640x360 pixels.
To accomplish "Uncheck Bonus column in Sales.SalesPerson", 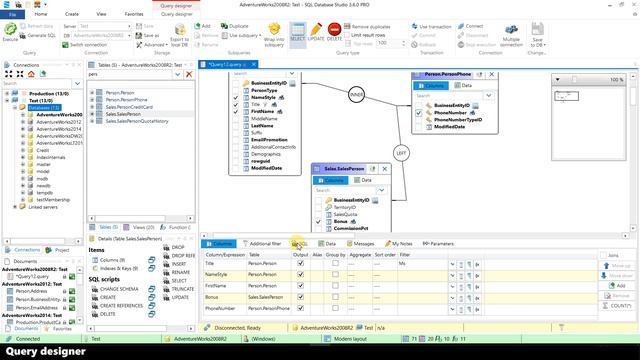I will pos(318,222).
